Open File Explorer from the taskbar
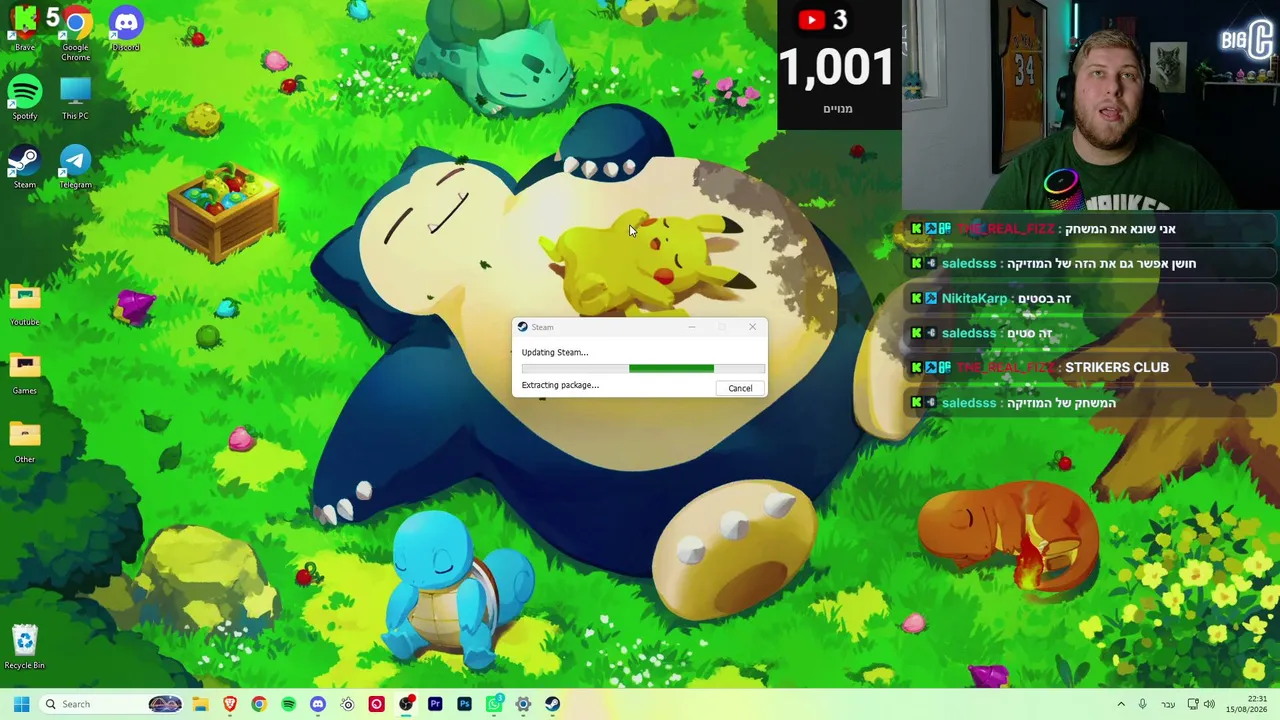This screenshot has width=1280, height=720. click(200, 704)
